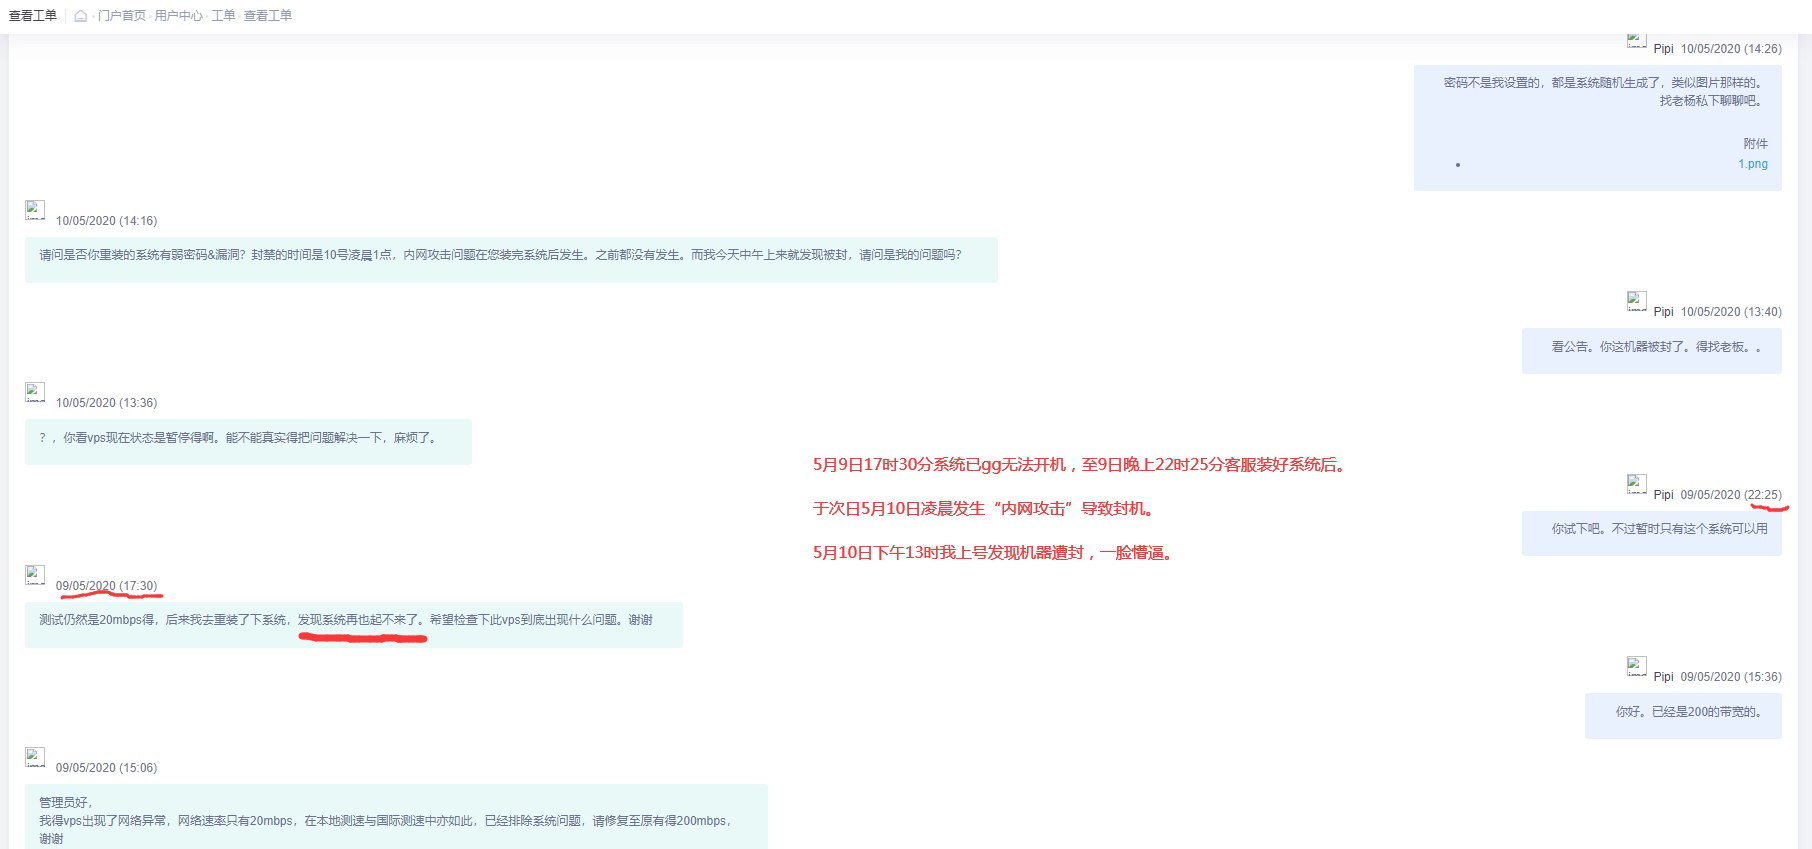The image size is (1812, 849).
Task: Click Pipi's avatar on the 15:36 reply
Action: pos(1636,666)
